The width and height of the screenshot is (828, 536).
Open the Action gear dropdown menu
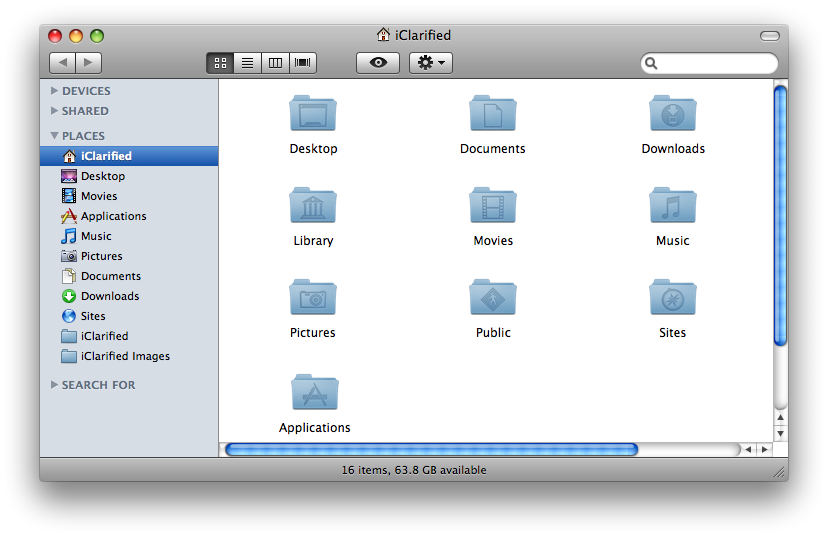click(432, 63)
